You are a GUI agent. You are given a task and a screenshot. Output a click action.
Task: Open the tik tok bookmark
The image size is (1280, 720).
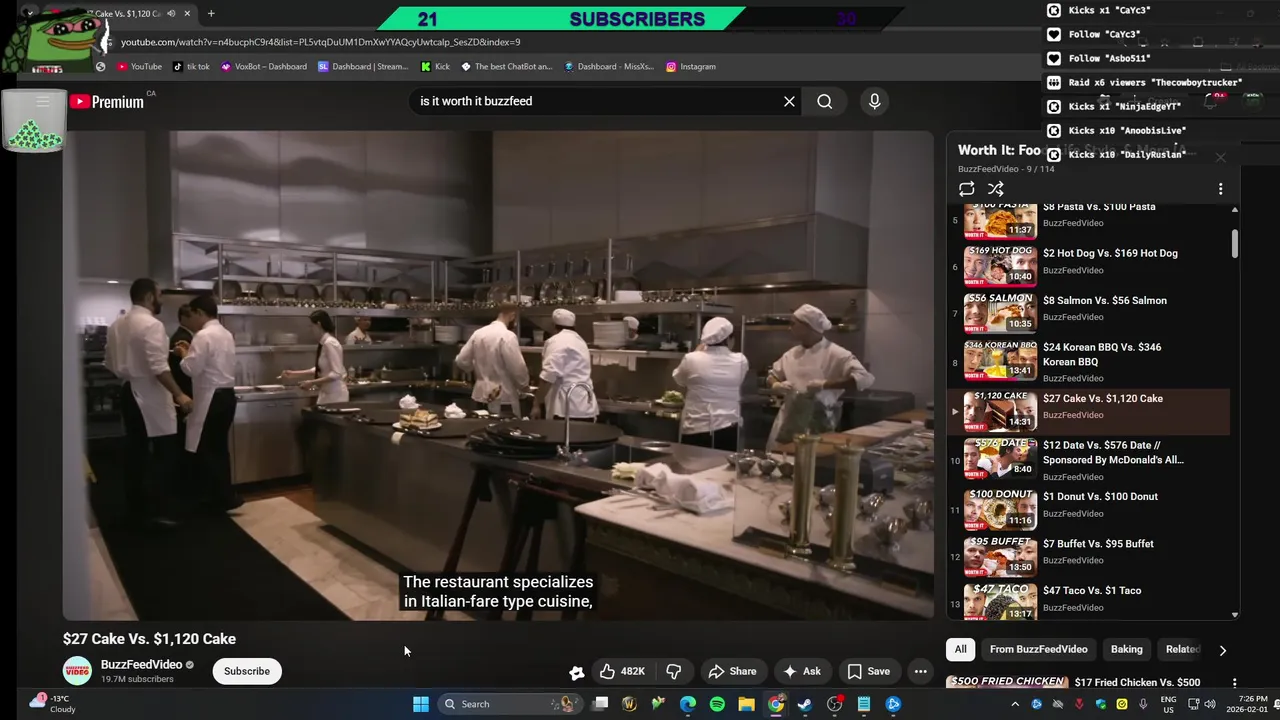pyautogui.click(x=191, y=66)
